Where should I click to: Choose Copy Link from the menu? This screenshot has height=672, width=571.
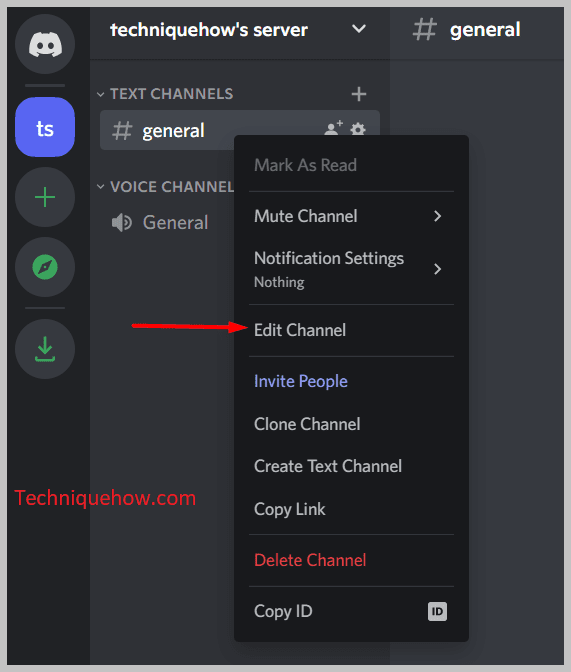click(x=352, y=509)
